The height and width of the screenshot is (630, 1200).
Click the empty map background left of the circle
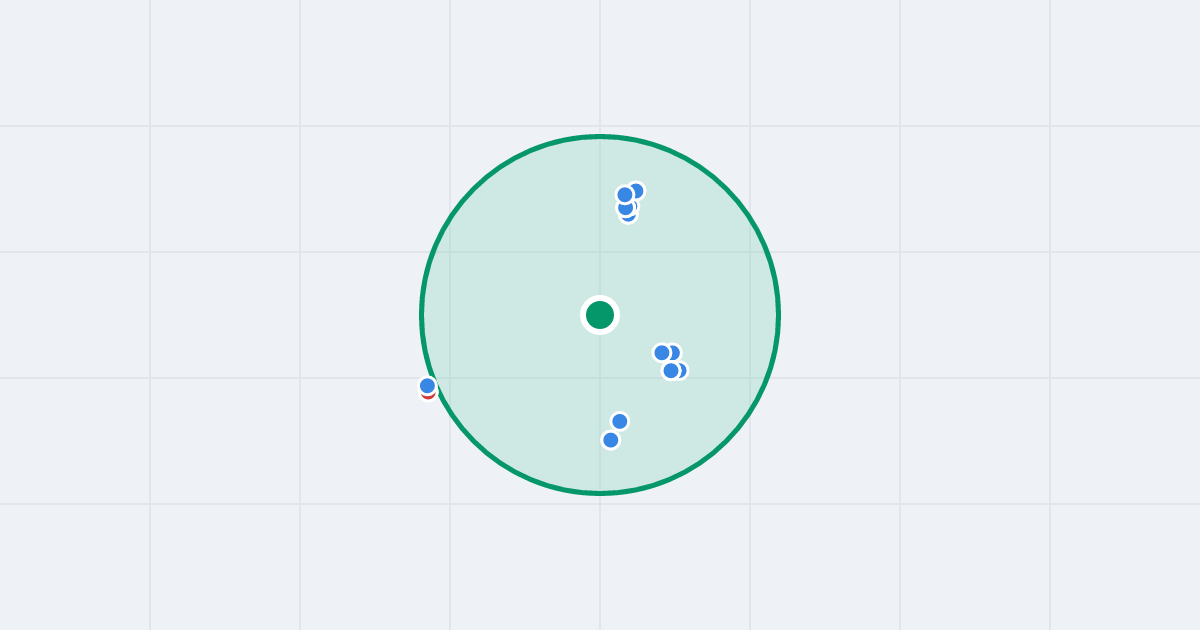pos(250,315)
